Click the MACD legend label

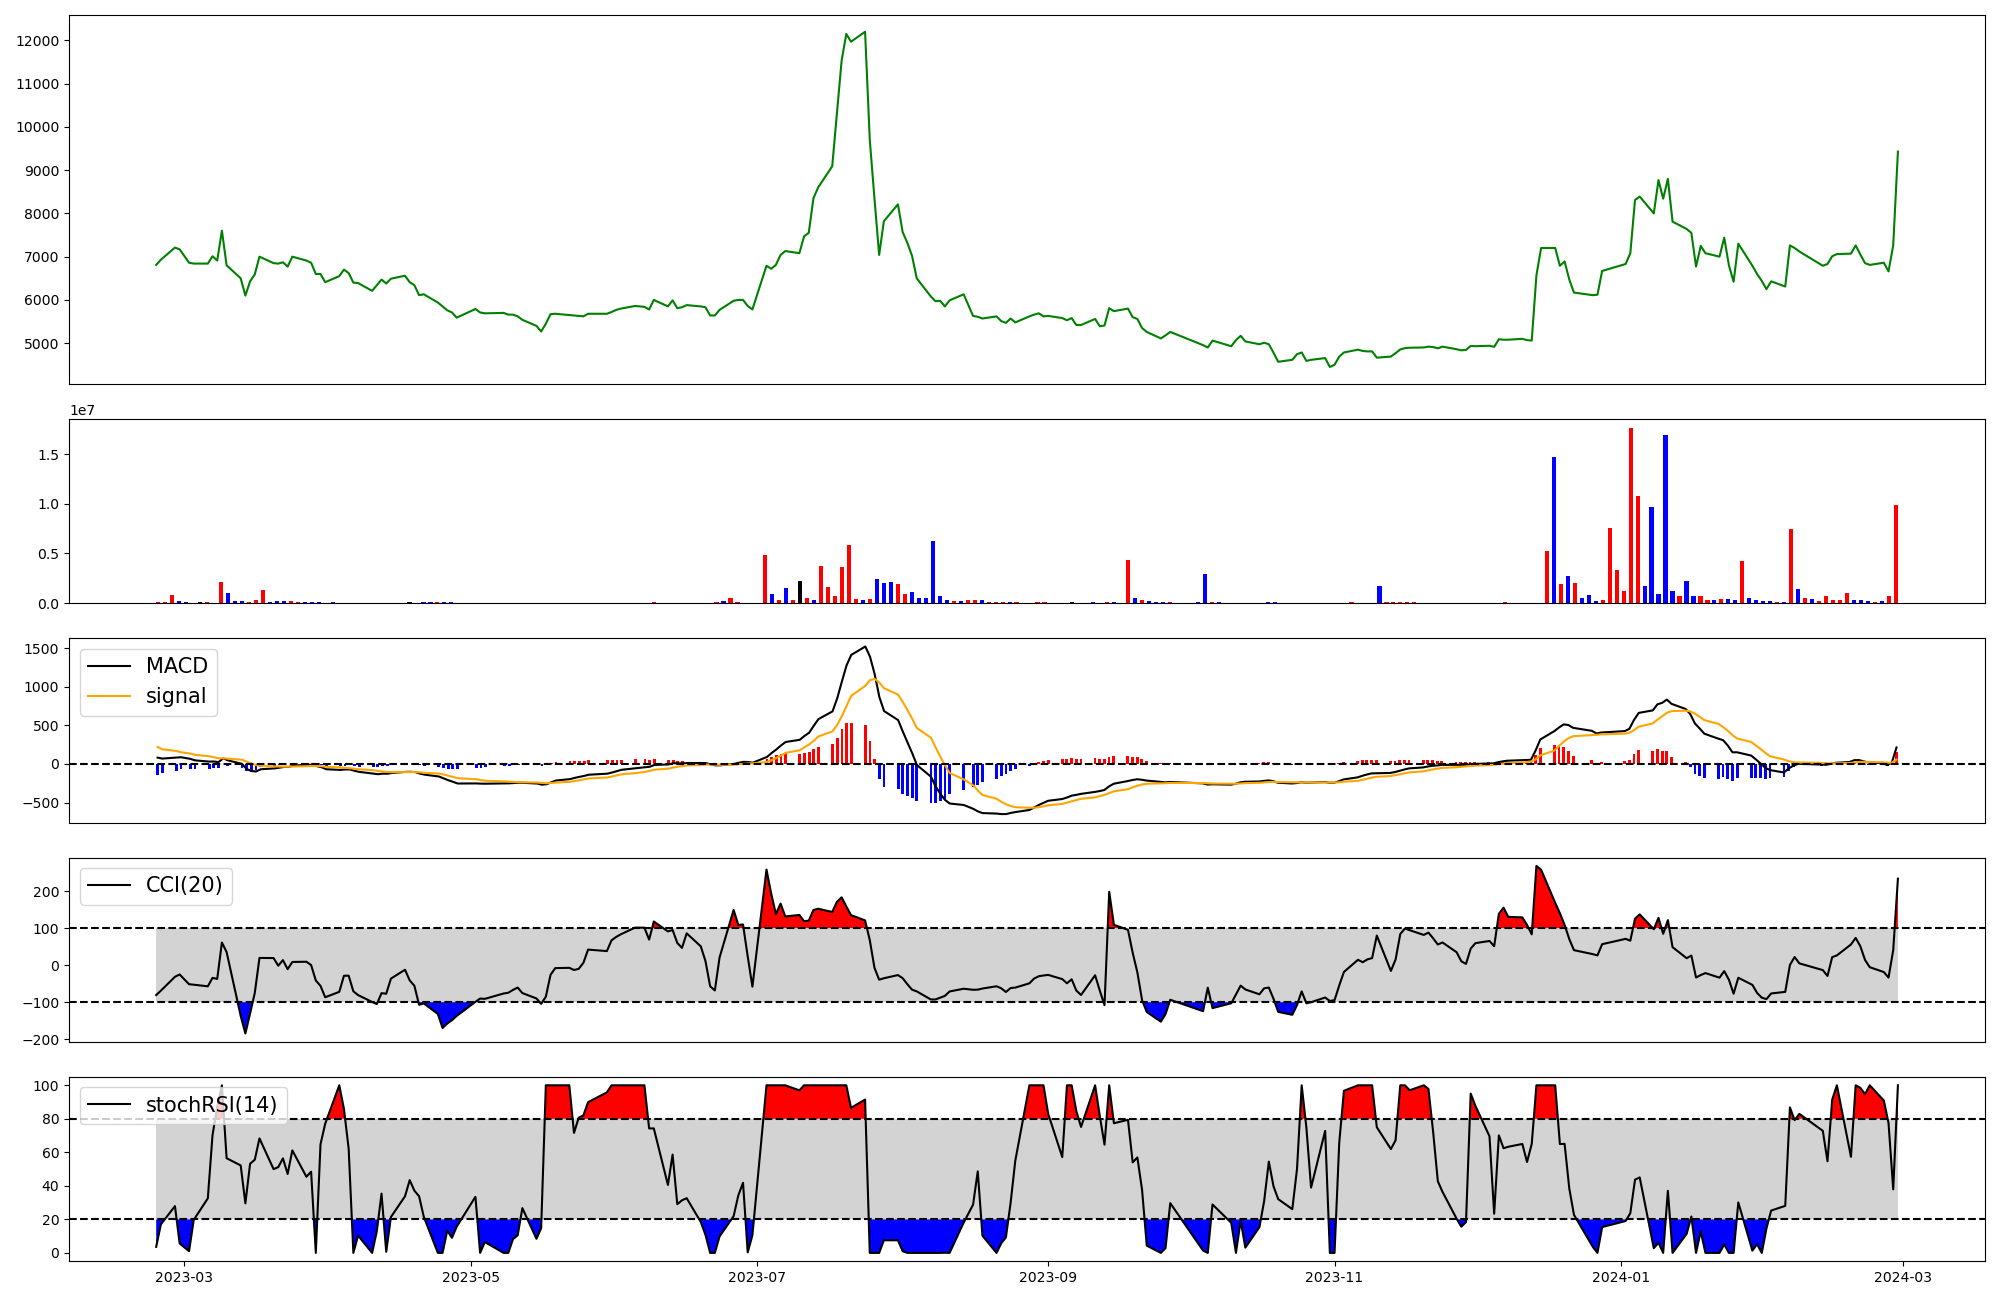click(x=176, y=666)
